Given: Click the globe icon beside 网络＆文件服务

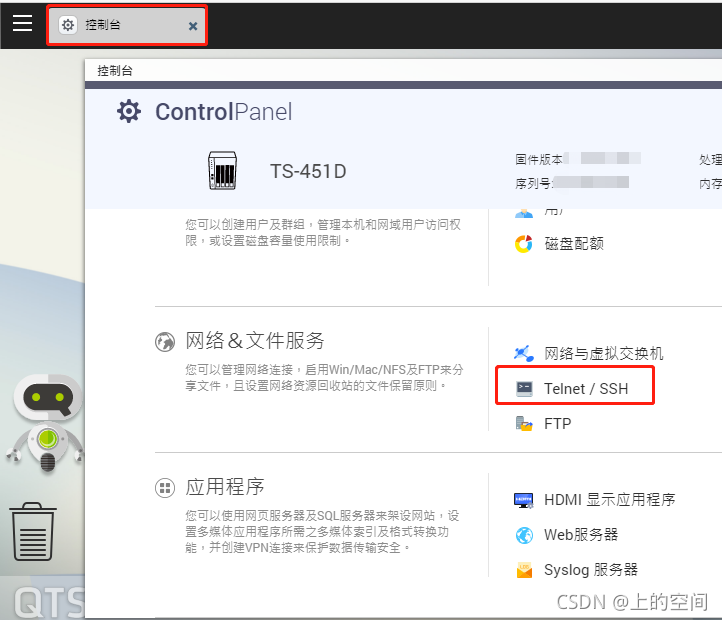Looking at the screenshot, I should 165,342.
